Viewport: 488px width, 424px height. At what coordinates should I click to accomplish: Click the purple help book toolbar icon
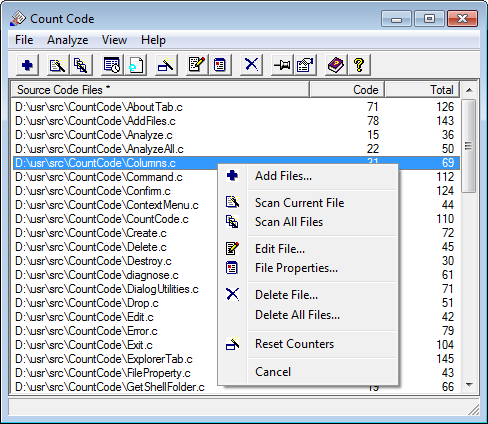point(336,65)
